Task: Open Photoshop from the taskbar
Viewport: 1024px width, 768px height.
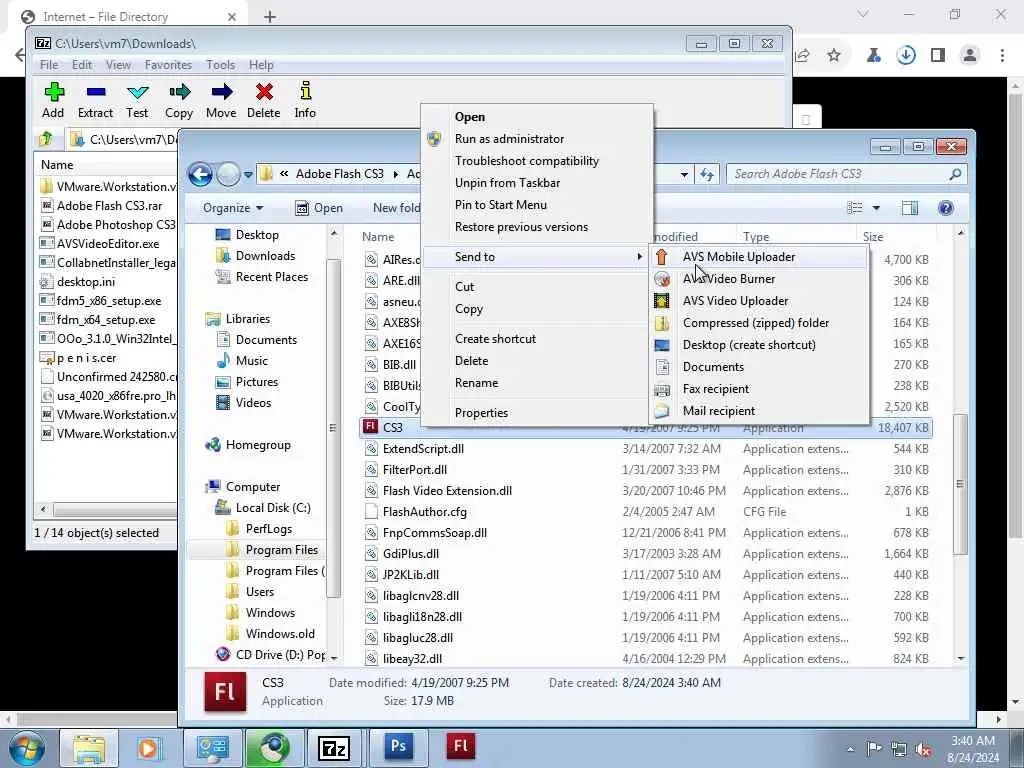Action: [x=398, y=747]
